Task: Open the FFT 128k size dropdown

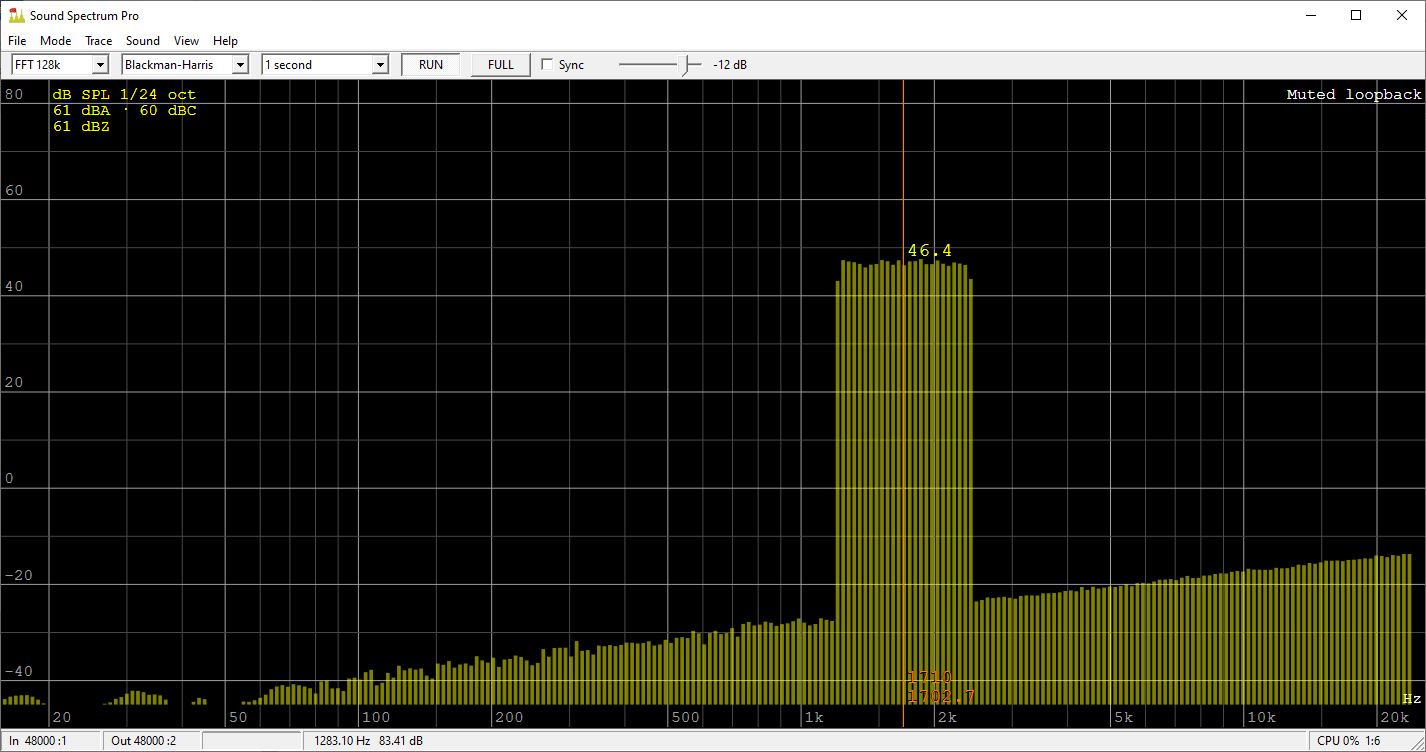Action: point(101,64)
